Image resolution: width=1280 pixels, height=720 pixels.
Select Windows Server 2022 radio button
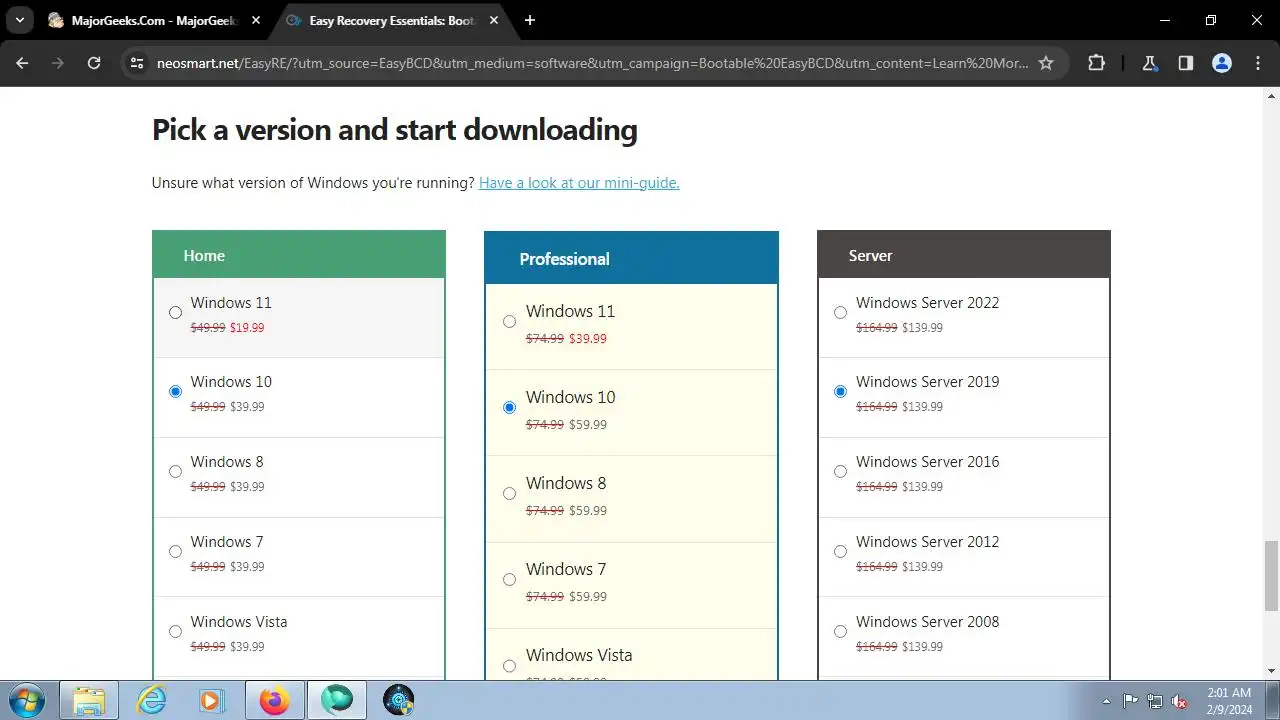(841, 312)
